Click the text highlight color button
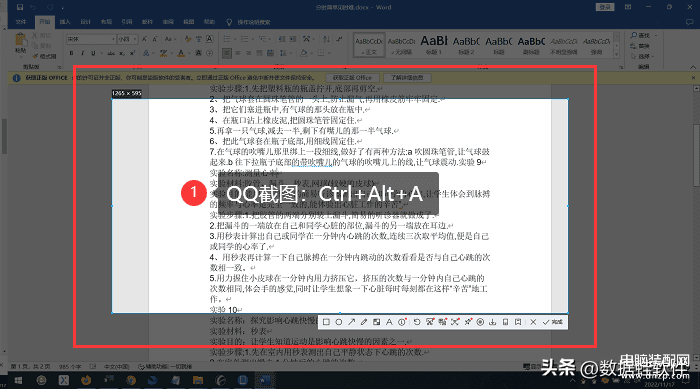The height and width of the screenshot is (389, 700). click(163, 53)
